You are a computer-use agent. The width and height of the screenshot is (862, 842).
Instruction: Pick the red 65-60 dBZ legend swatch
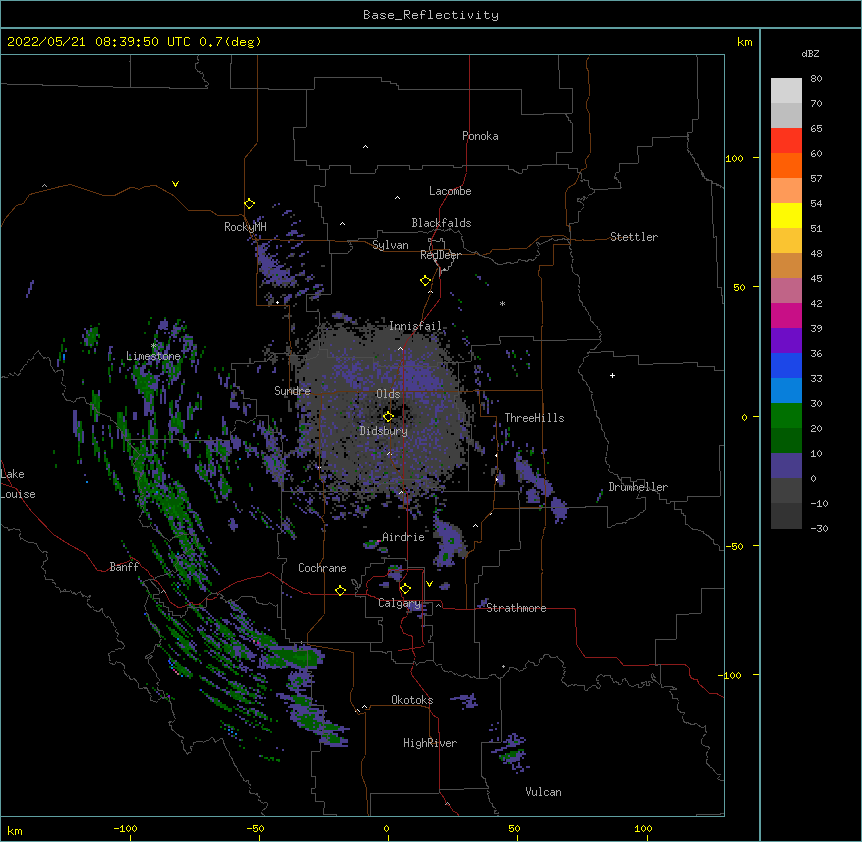click(786, 141)
